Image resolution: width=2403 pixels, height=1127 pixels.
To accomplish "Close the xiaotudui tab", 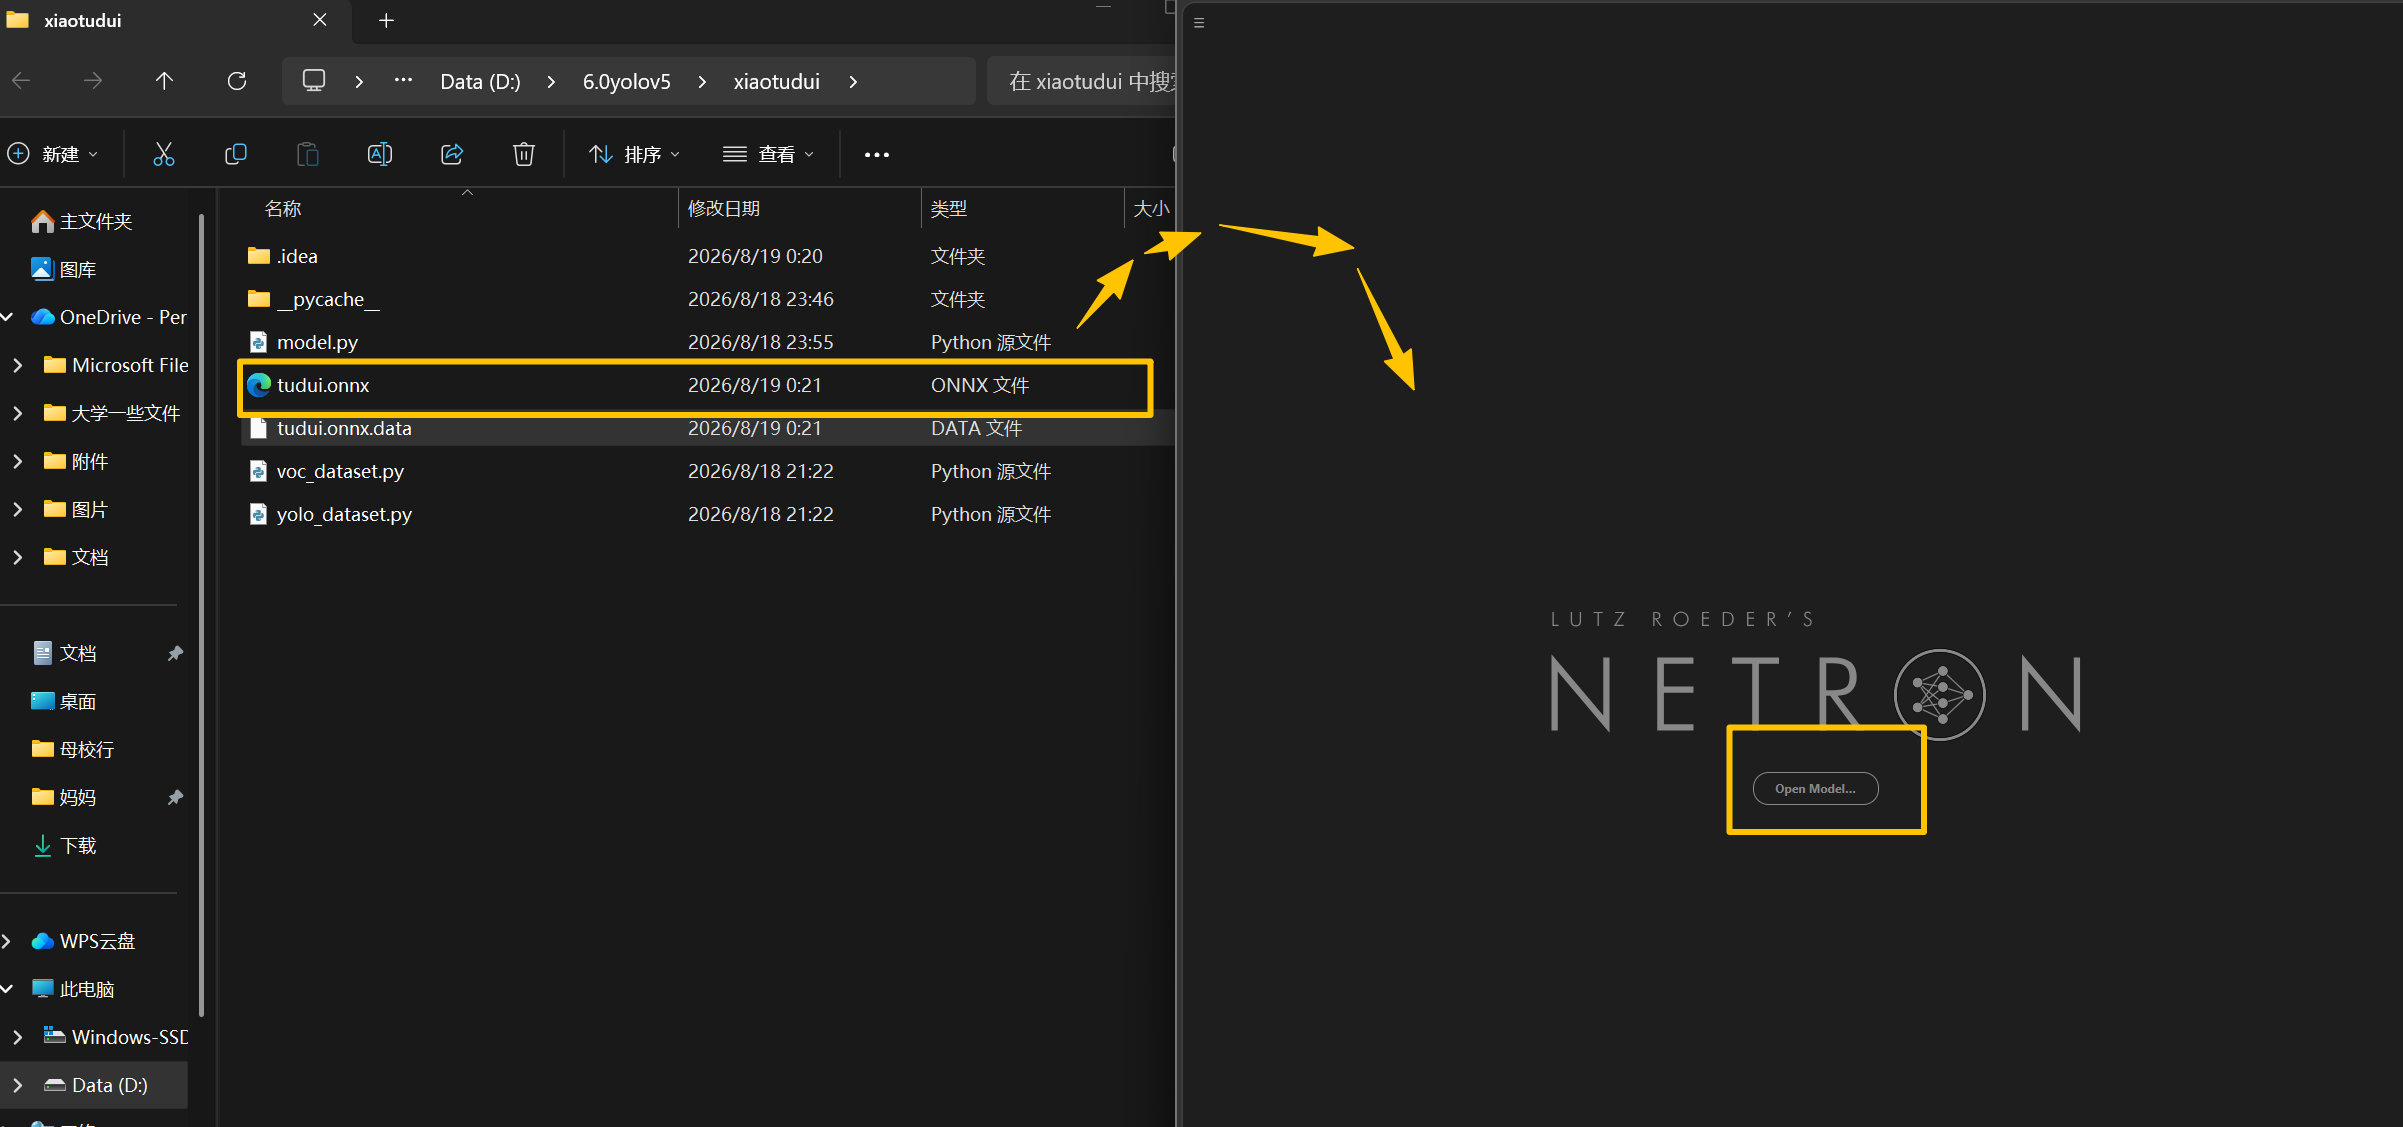I will pyautogui.click(x=320, y=20).
